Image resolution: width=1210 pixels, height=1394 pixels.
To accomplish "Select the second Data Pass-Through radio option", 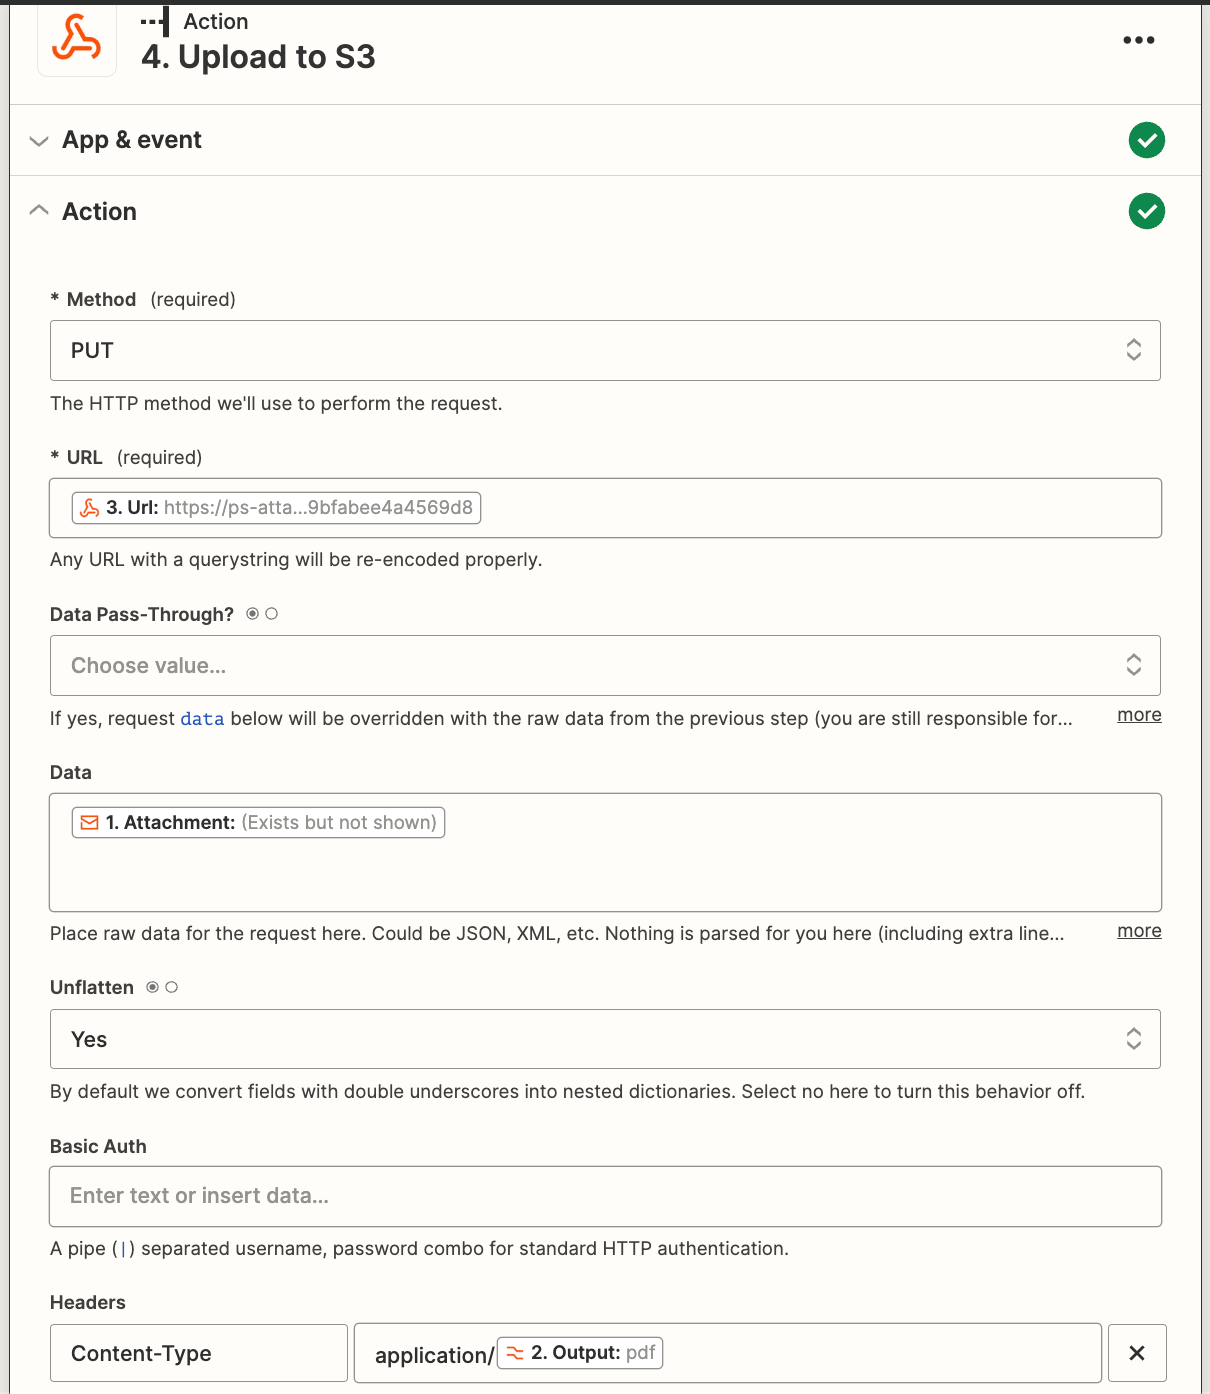I will (271, 614).
